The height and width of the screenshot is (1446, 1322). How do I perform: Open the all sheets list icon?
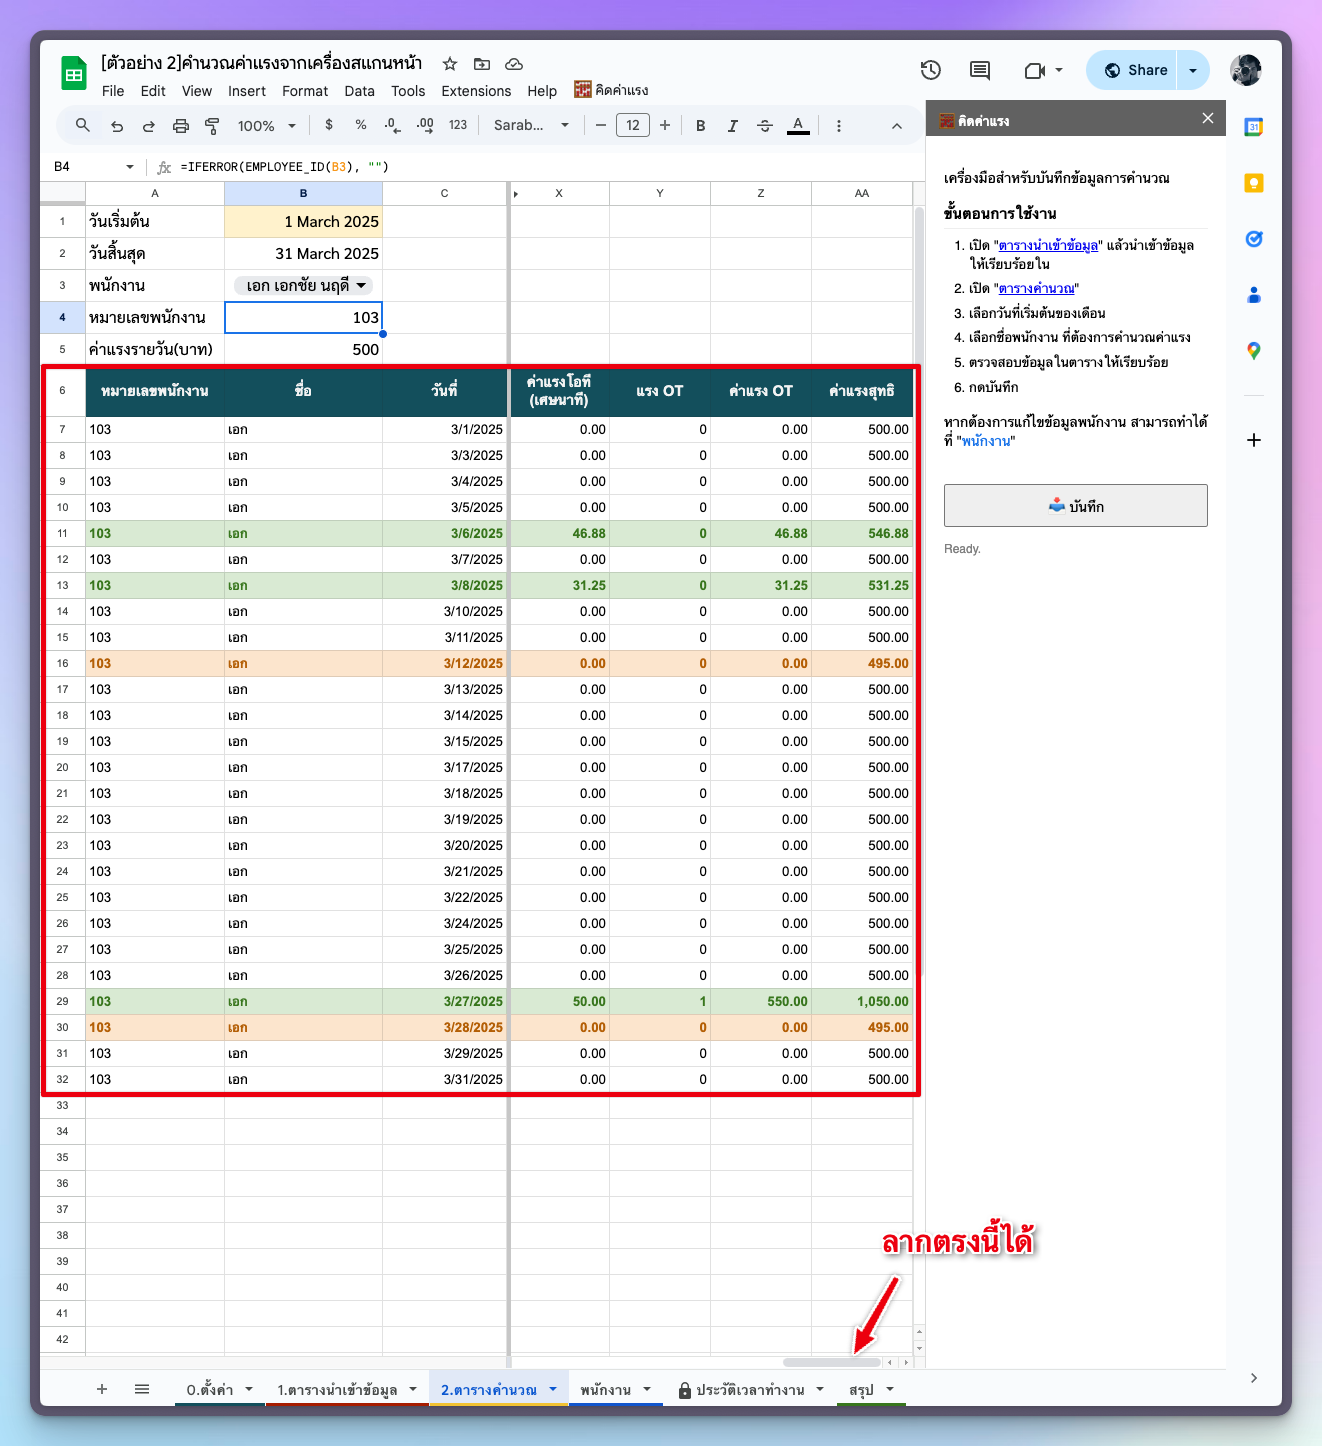pyautogui.click(x=142, y=1389)
